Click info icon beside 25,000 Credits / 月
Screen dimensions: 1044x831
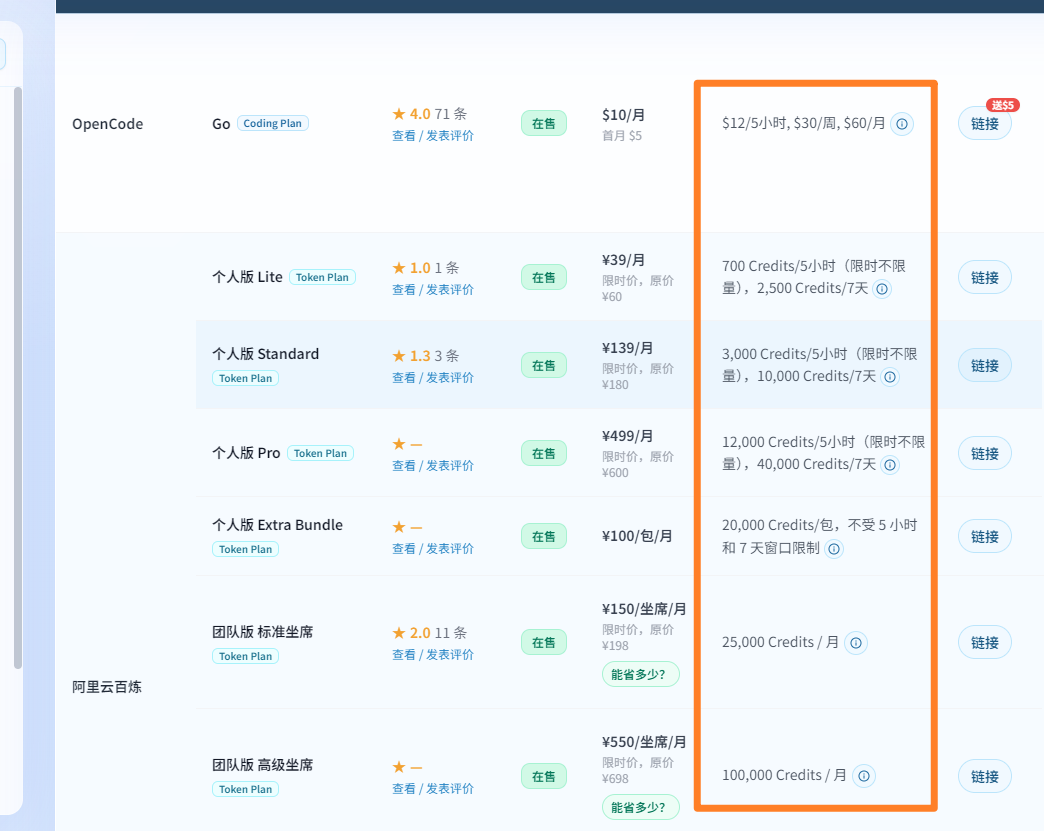click(x=856, y=643)
